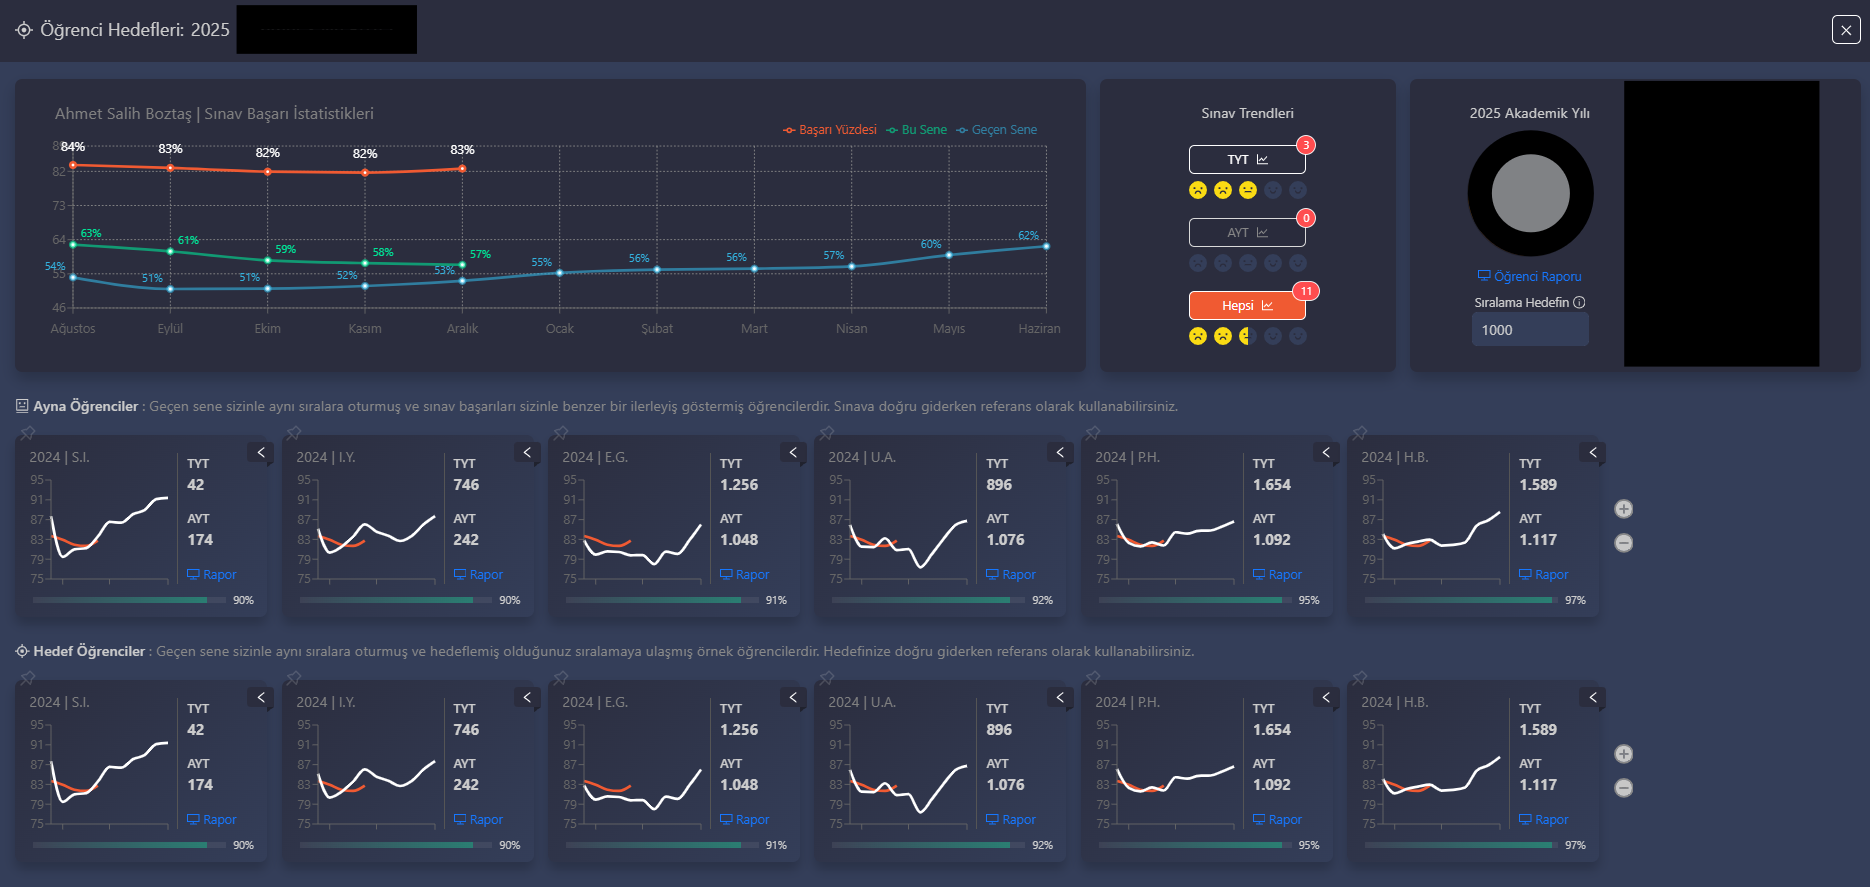Click info icon next to Sıralama Hedefin

coord(1579,302)
